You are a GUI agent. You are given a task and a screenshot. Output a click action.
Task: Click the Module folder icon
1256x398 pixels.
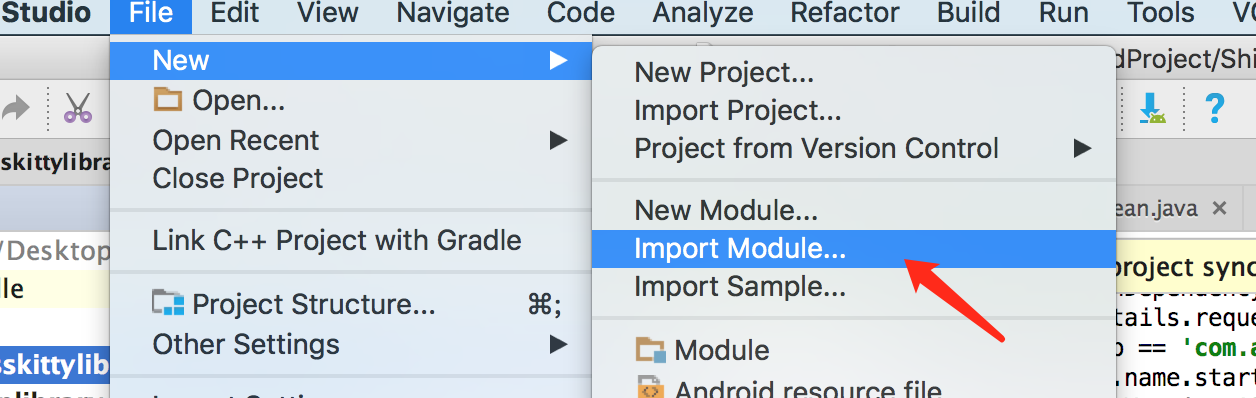[651, 350]
